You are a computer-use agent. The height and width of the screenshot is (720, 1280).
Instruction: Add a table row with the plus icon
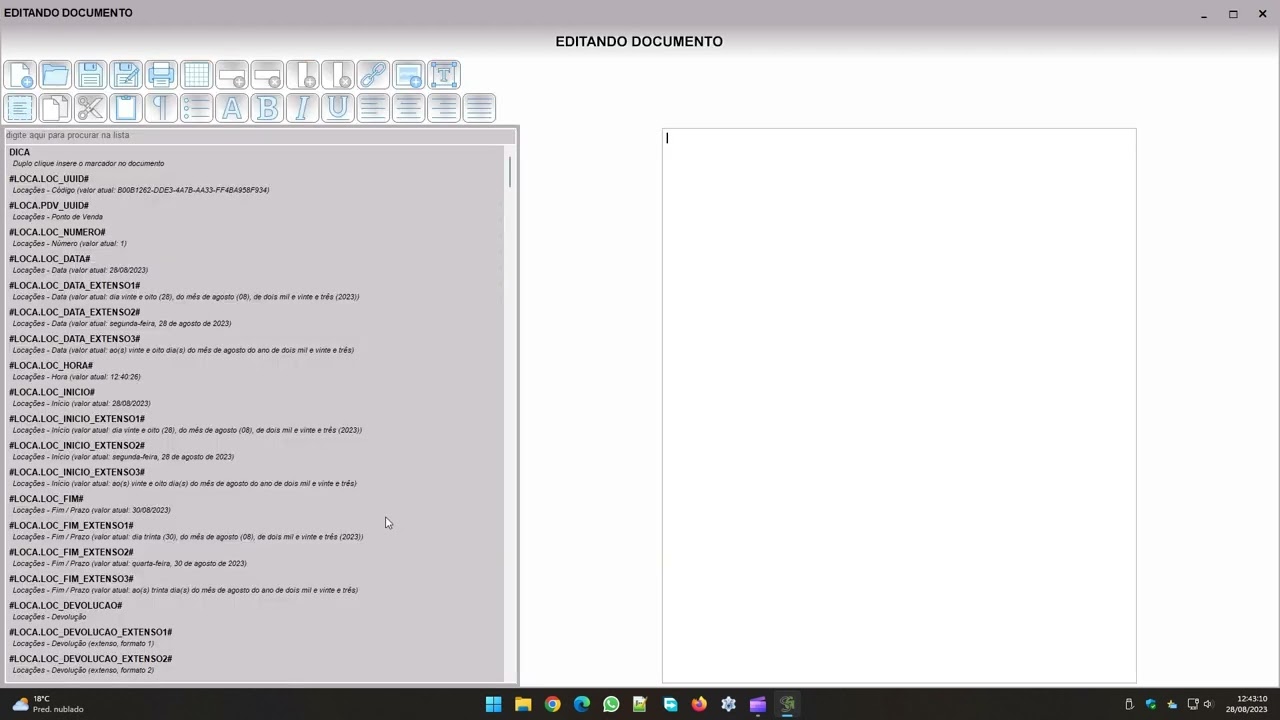pos(232,75)
